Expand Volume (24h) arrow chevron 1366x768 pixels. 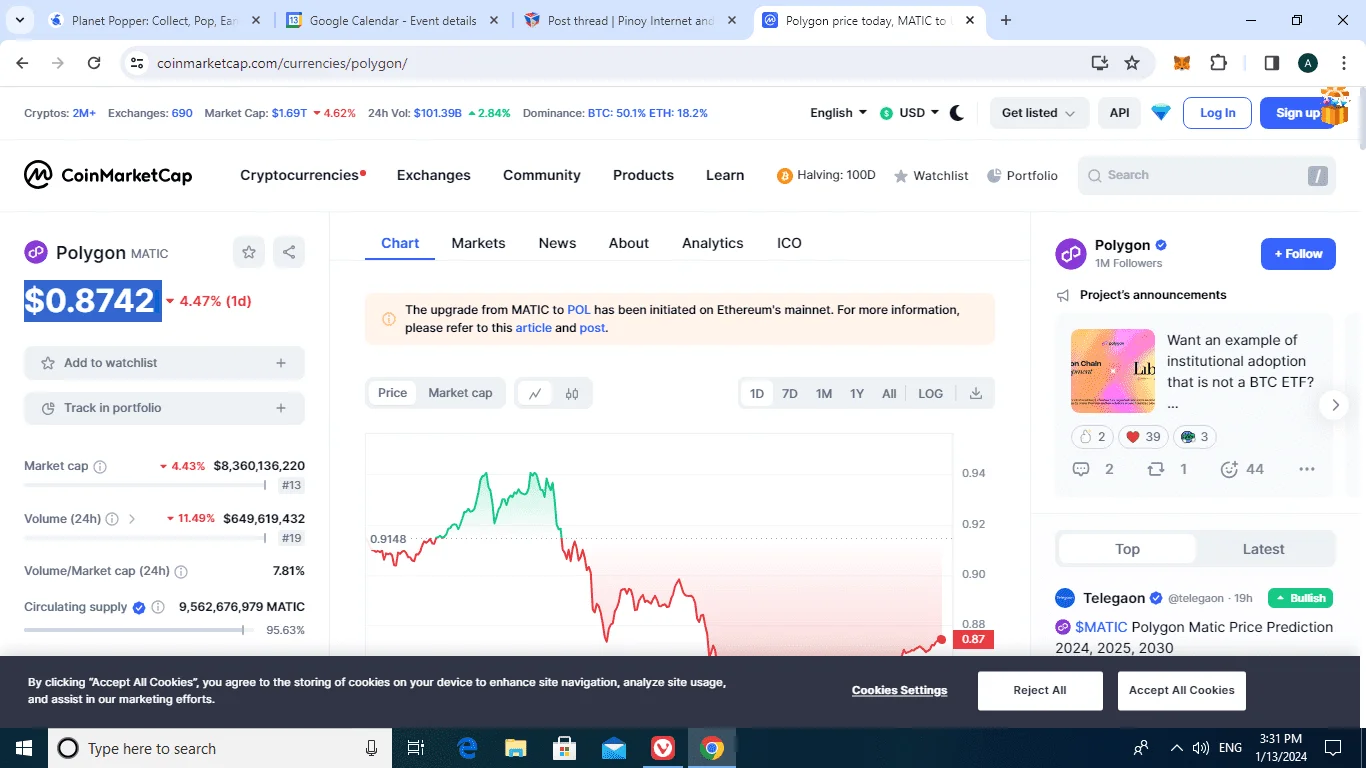pyautogui.click(x=132, y=519)
